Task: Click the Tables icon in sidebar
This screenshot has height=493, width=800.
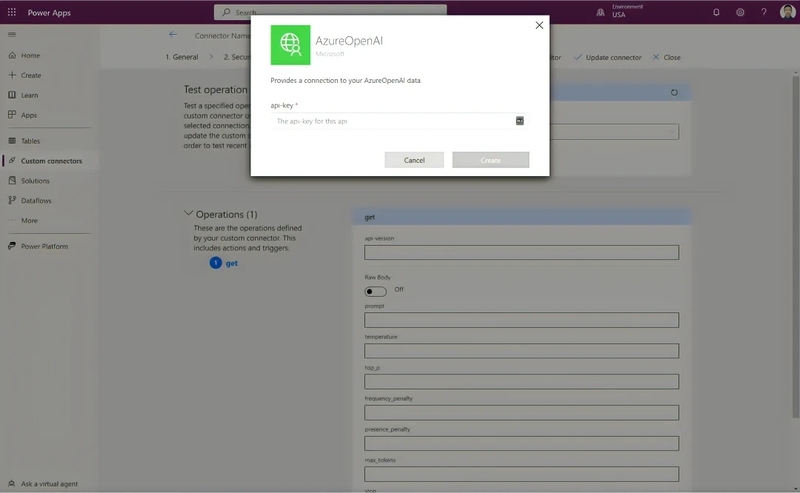Action: (12, 140)
